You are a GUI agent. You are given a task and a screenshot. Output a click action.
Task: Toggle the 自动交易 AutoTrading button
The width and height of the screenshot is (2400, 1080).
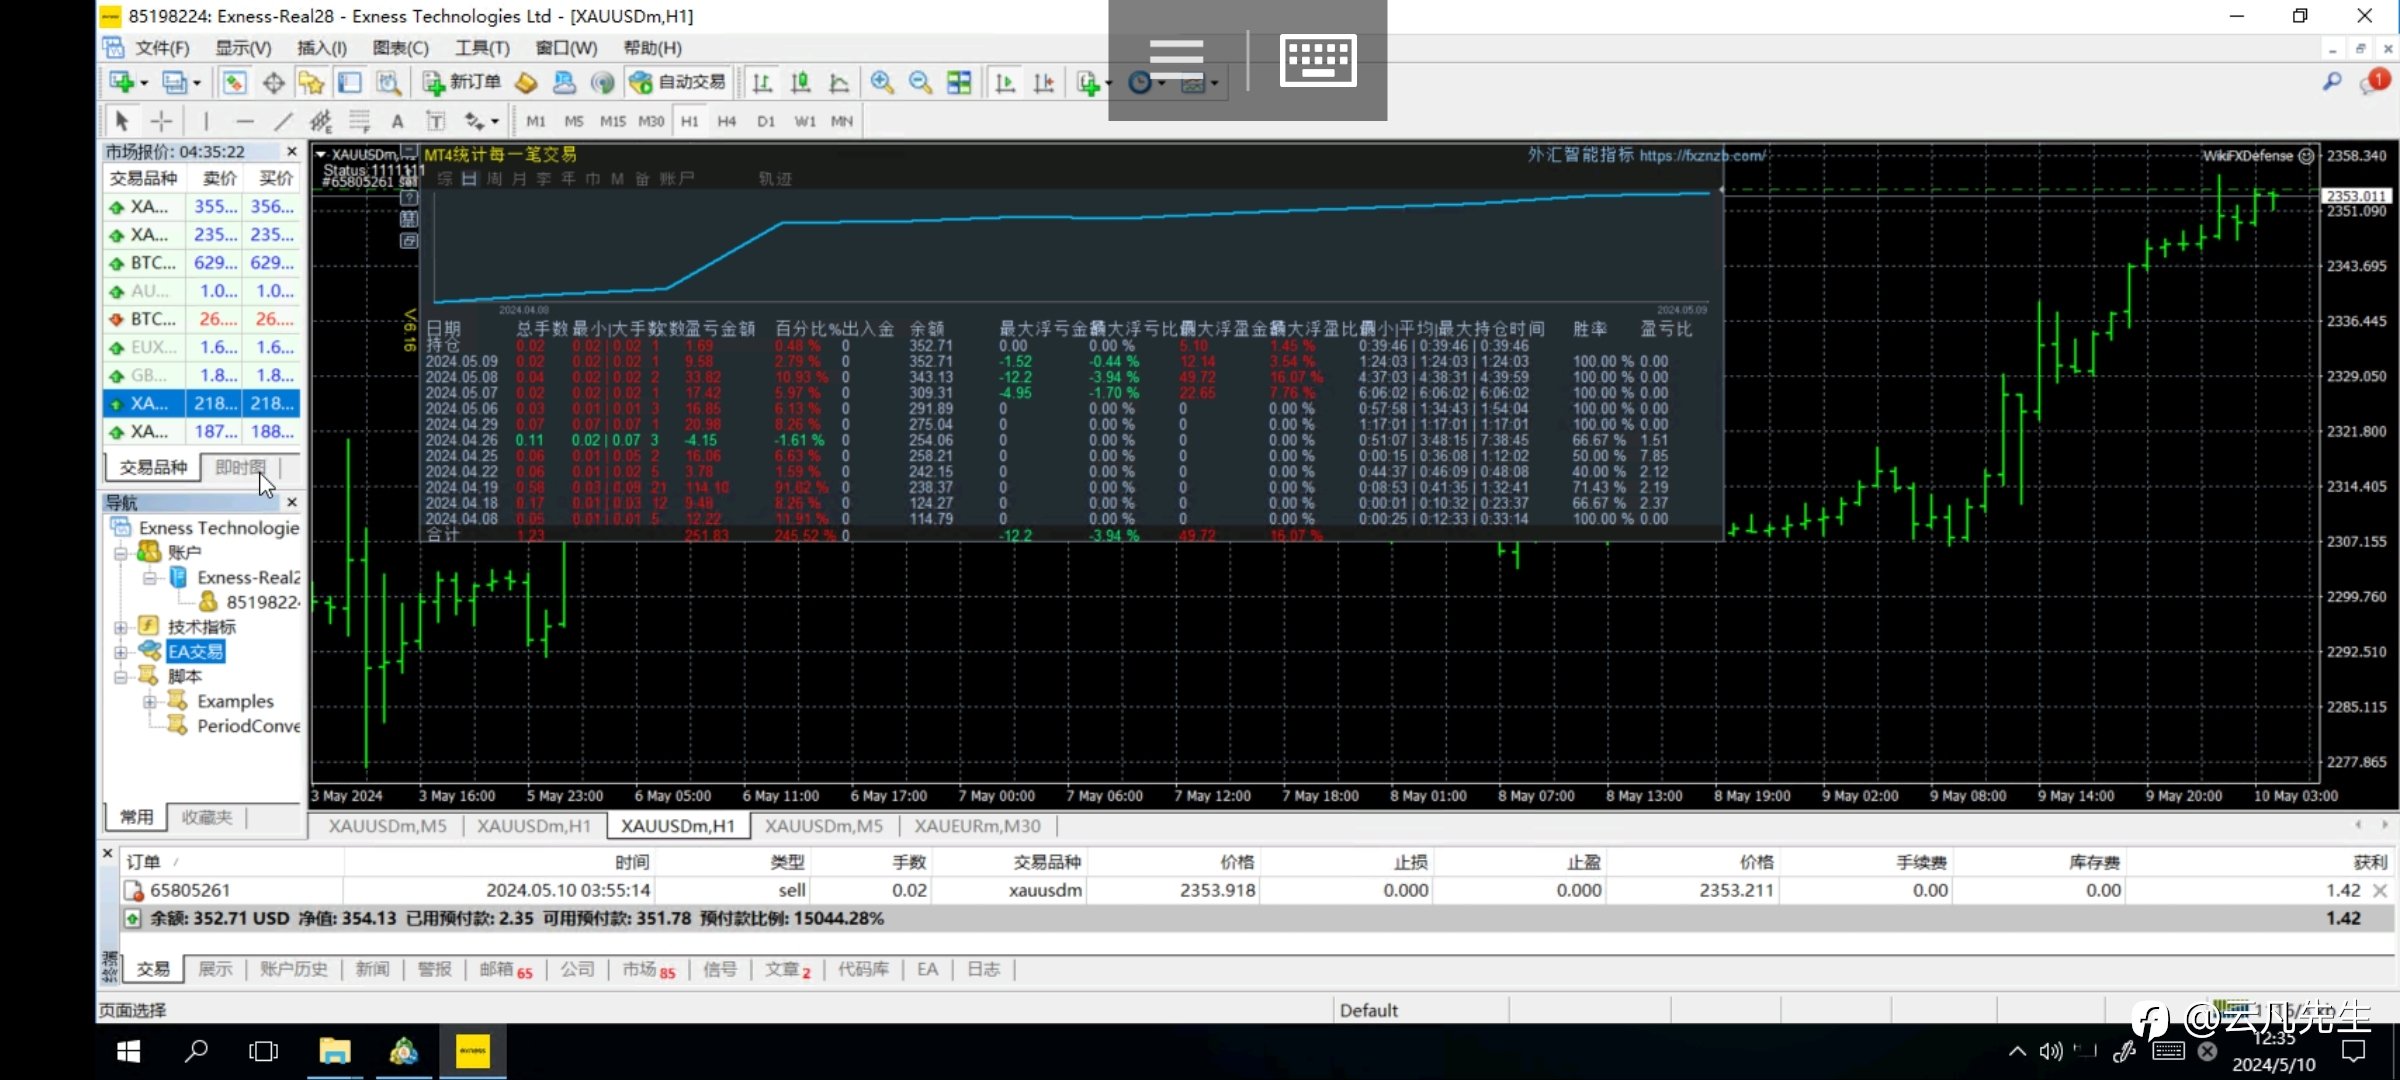coord(678,83)
